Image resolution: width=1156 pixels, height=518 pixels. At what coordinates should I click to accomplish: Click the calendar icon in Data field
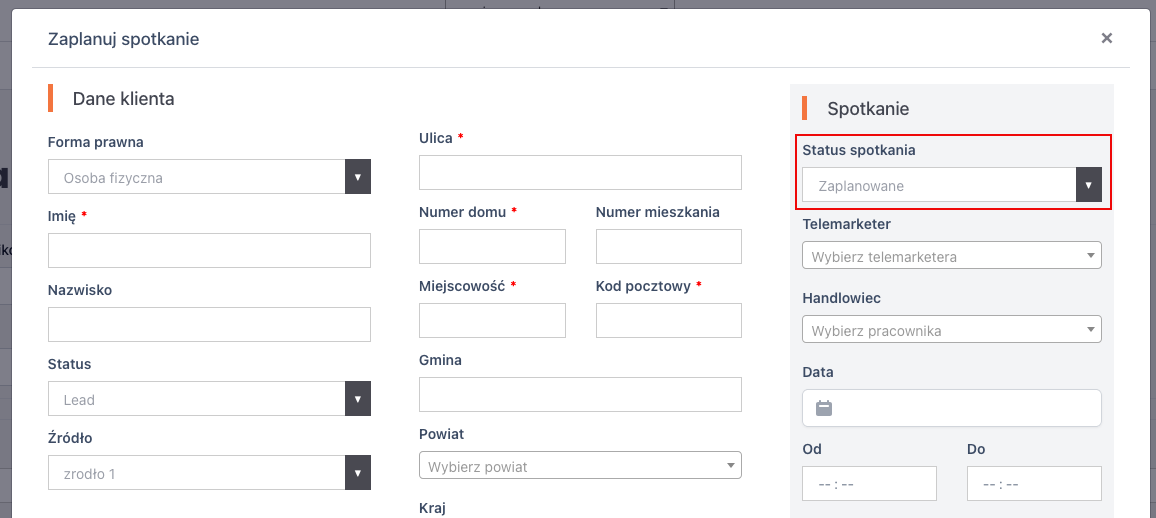point(824,408)
